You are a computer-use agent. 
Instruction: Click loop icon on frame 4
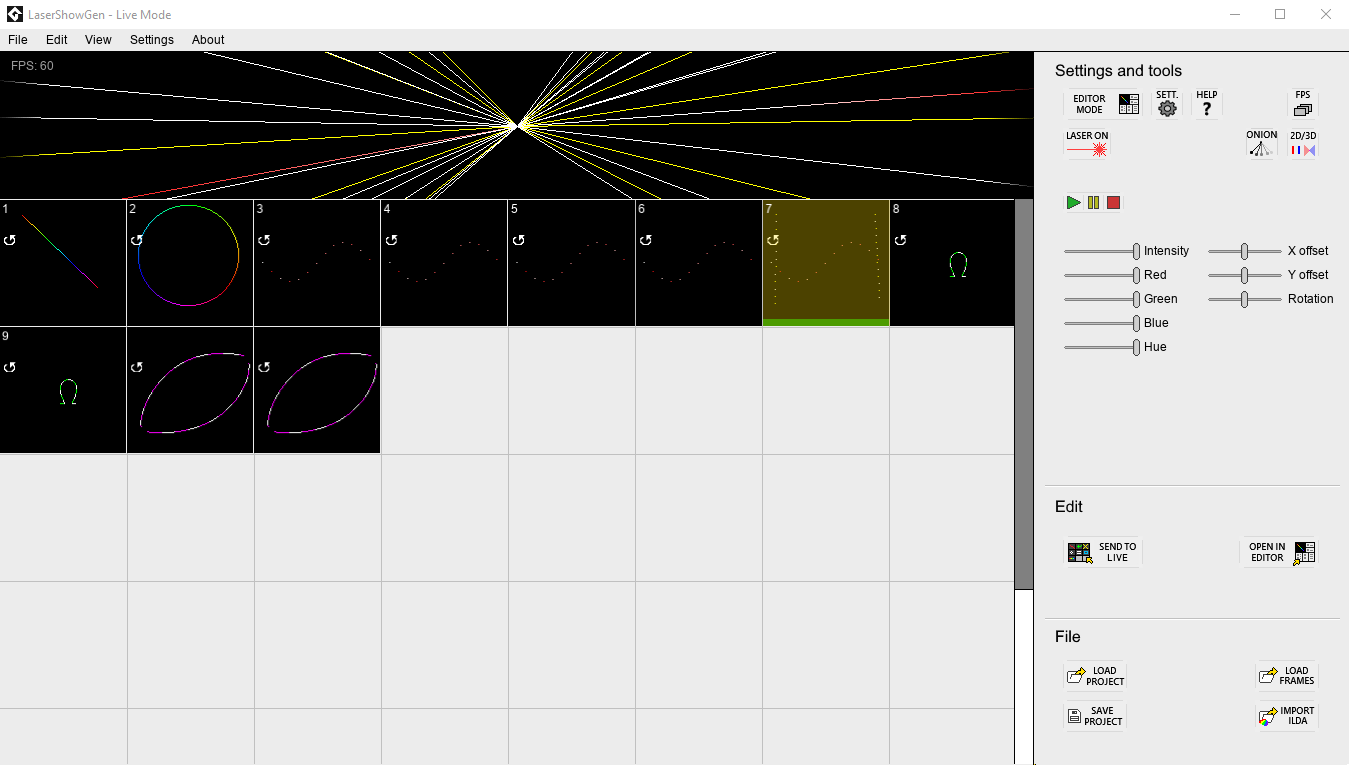391,240
